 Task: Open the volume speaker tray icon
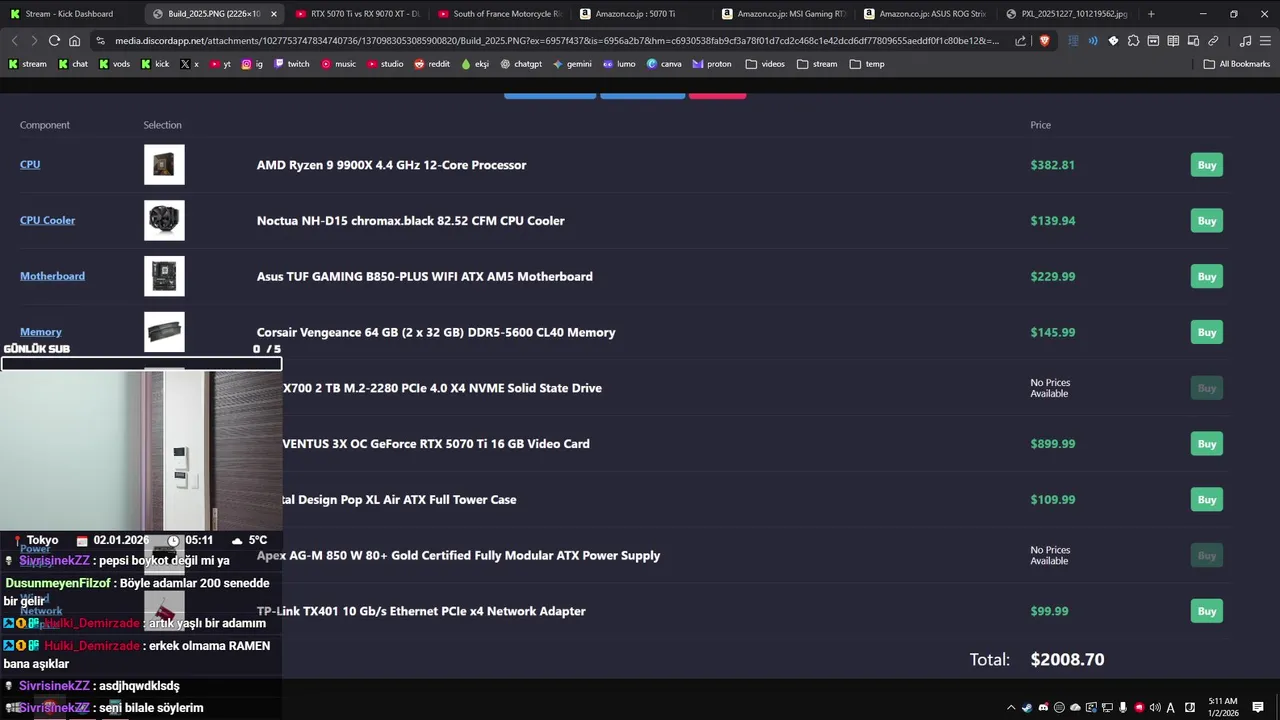click(x=1155, y=708)
